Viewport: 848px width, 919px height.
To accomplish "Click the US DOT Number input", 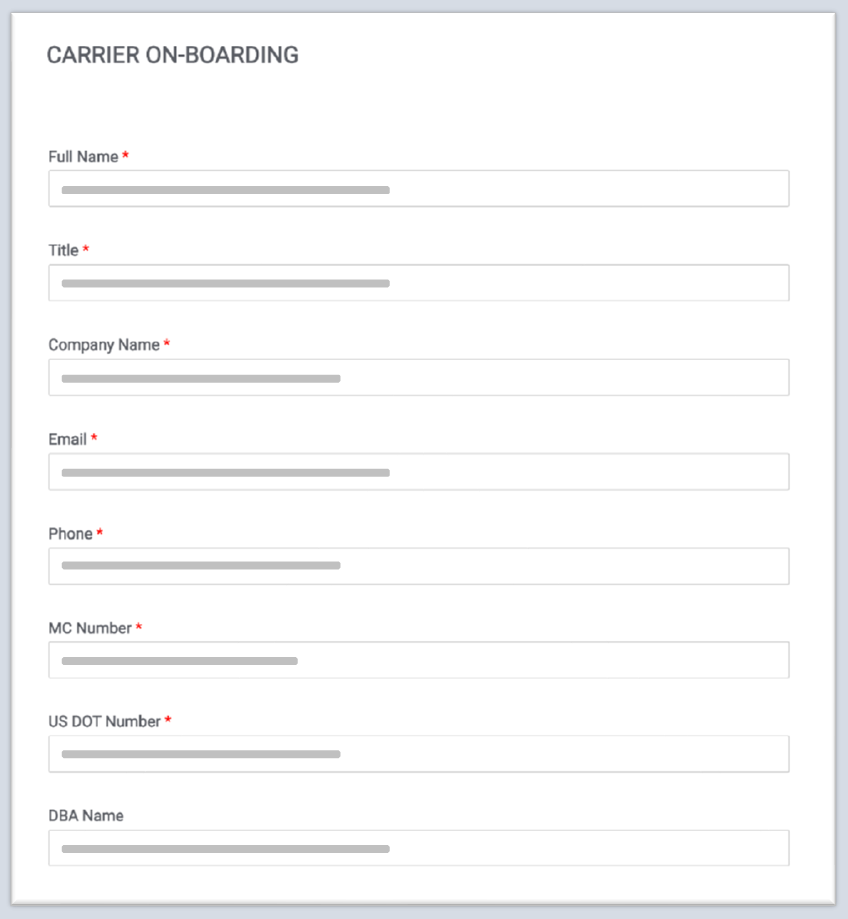I will click(418, 754).
